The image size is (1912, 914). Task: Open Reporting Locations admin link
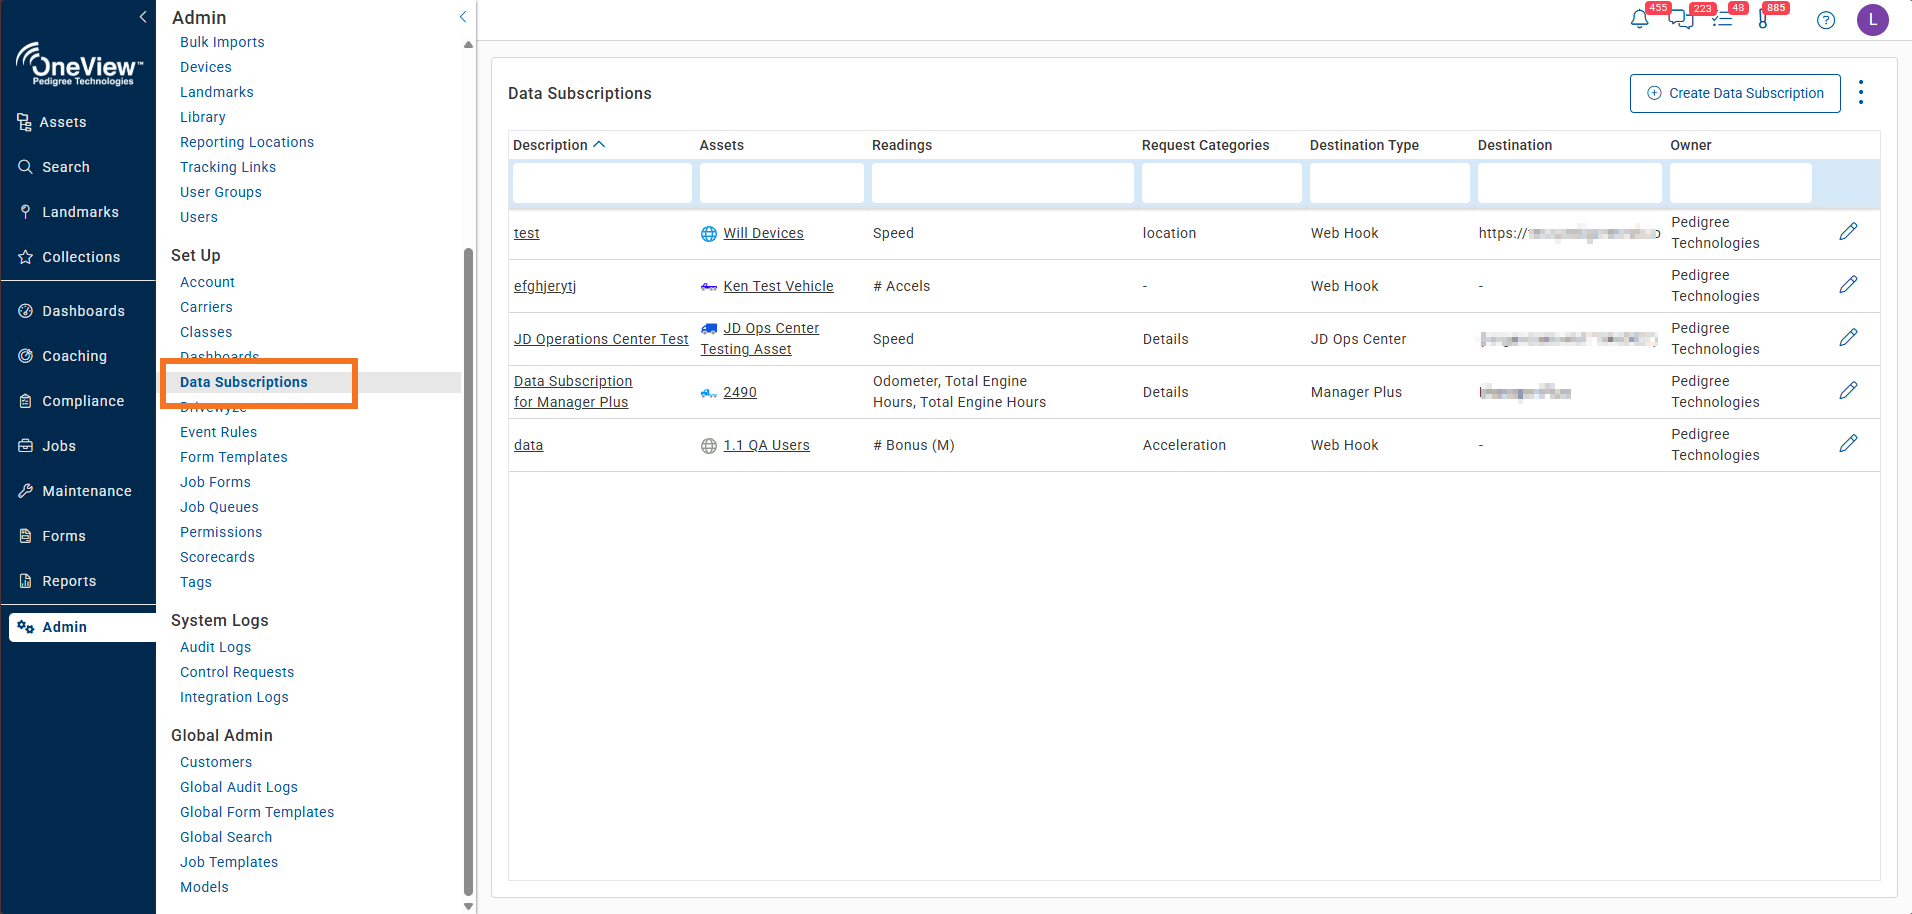tap(247, 142)
